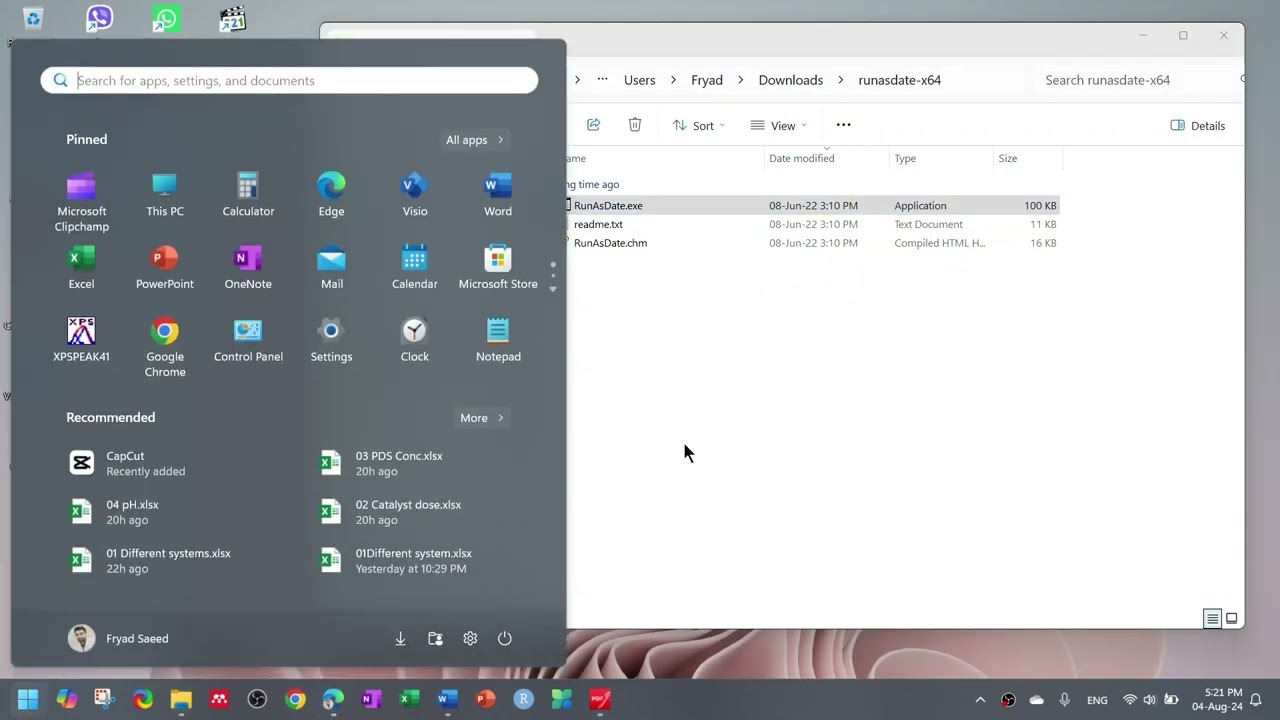Screen dimensions: 1280x720
Task: Open Settings gear beside power button
Action: [x=470, y=638]
